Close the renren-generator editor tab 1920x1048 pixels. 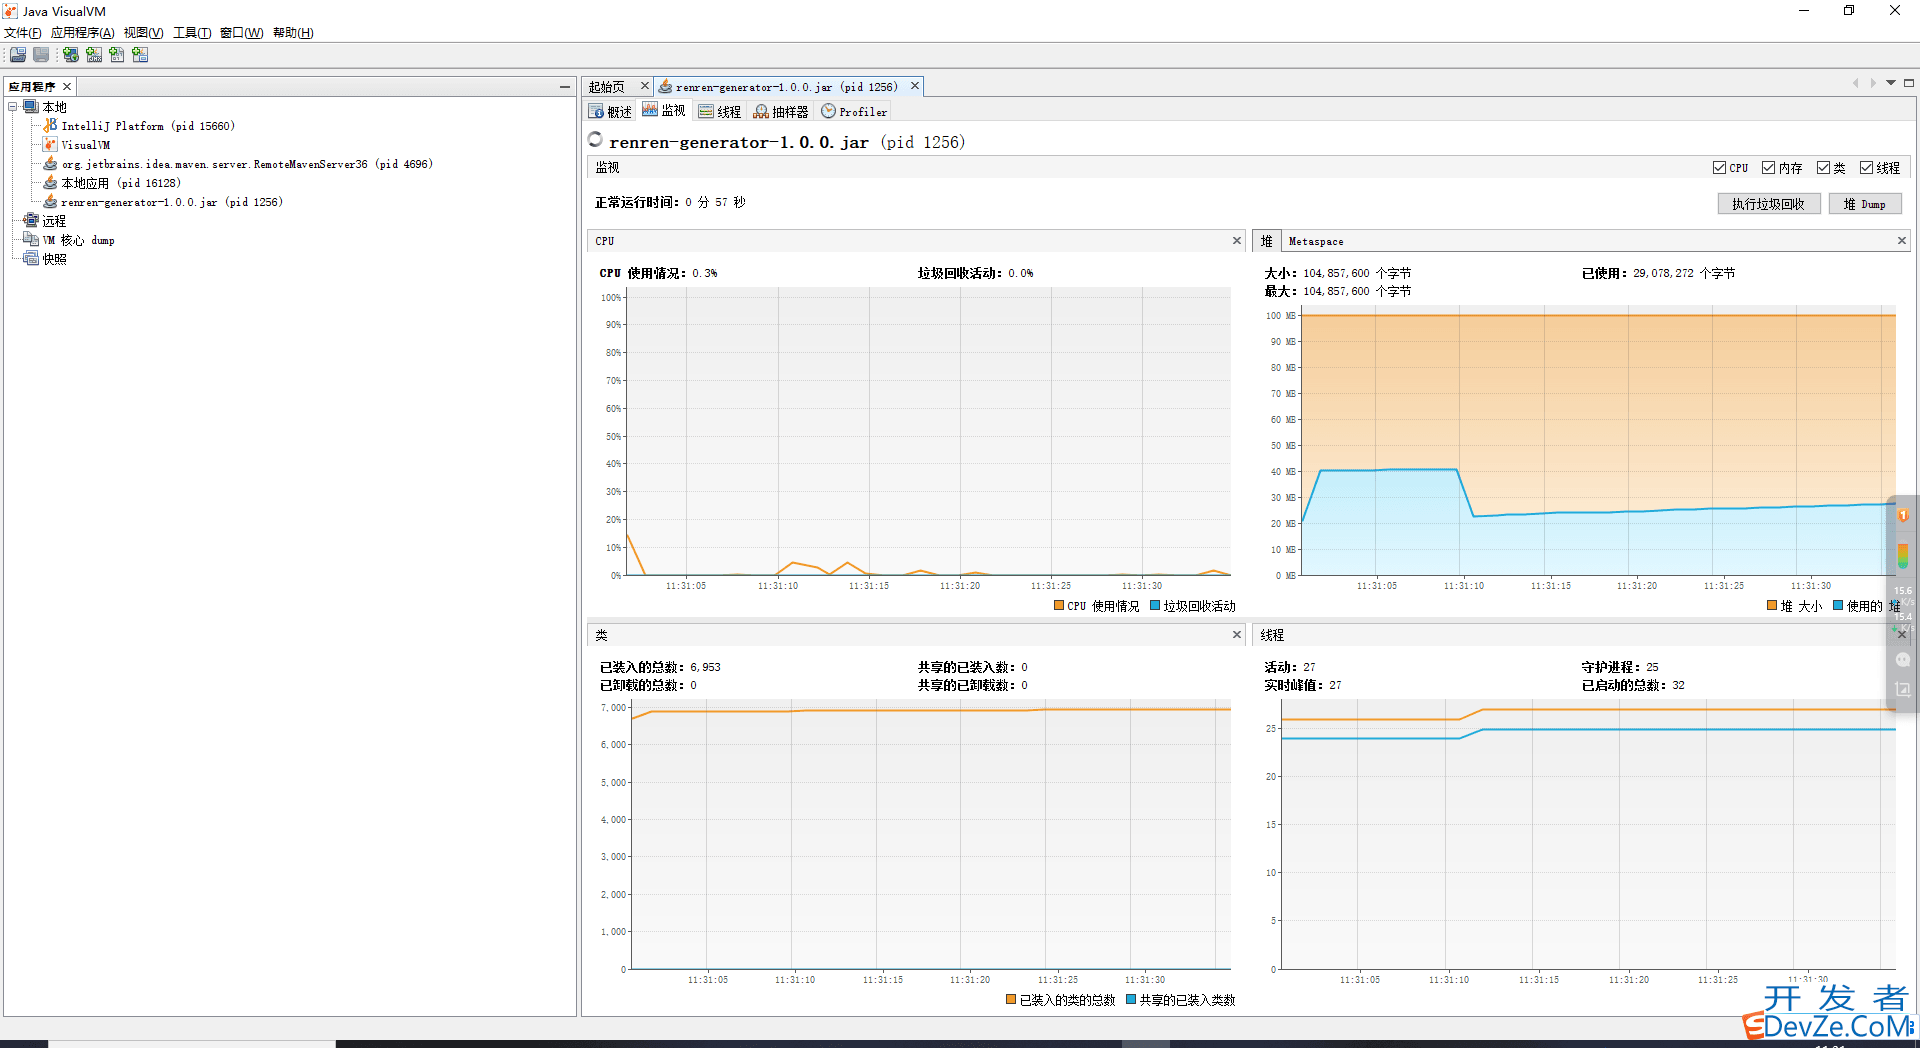coord(914,86)
